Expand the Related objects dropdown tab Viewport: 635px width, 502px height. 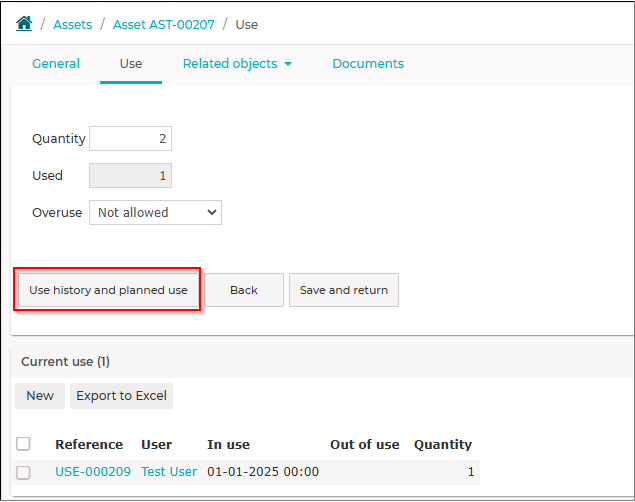[237, 64]
